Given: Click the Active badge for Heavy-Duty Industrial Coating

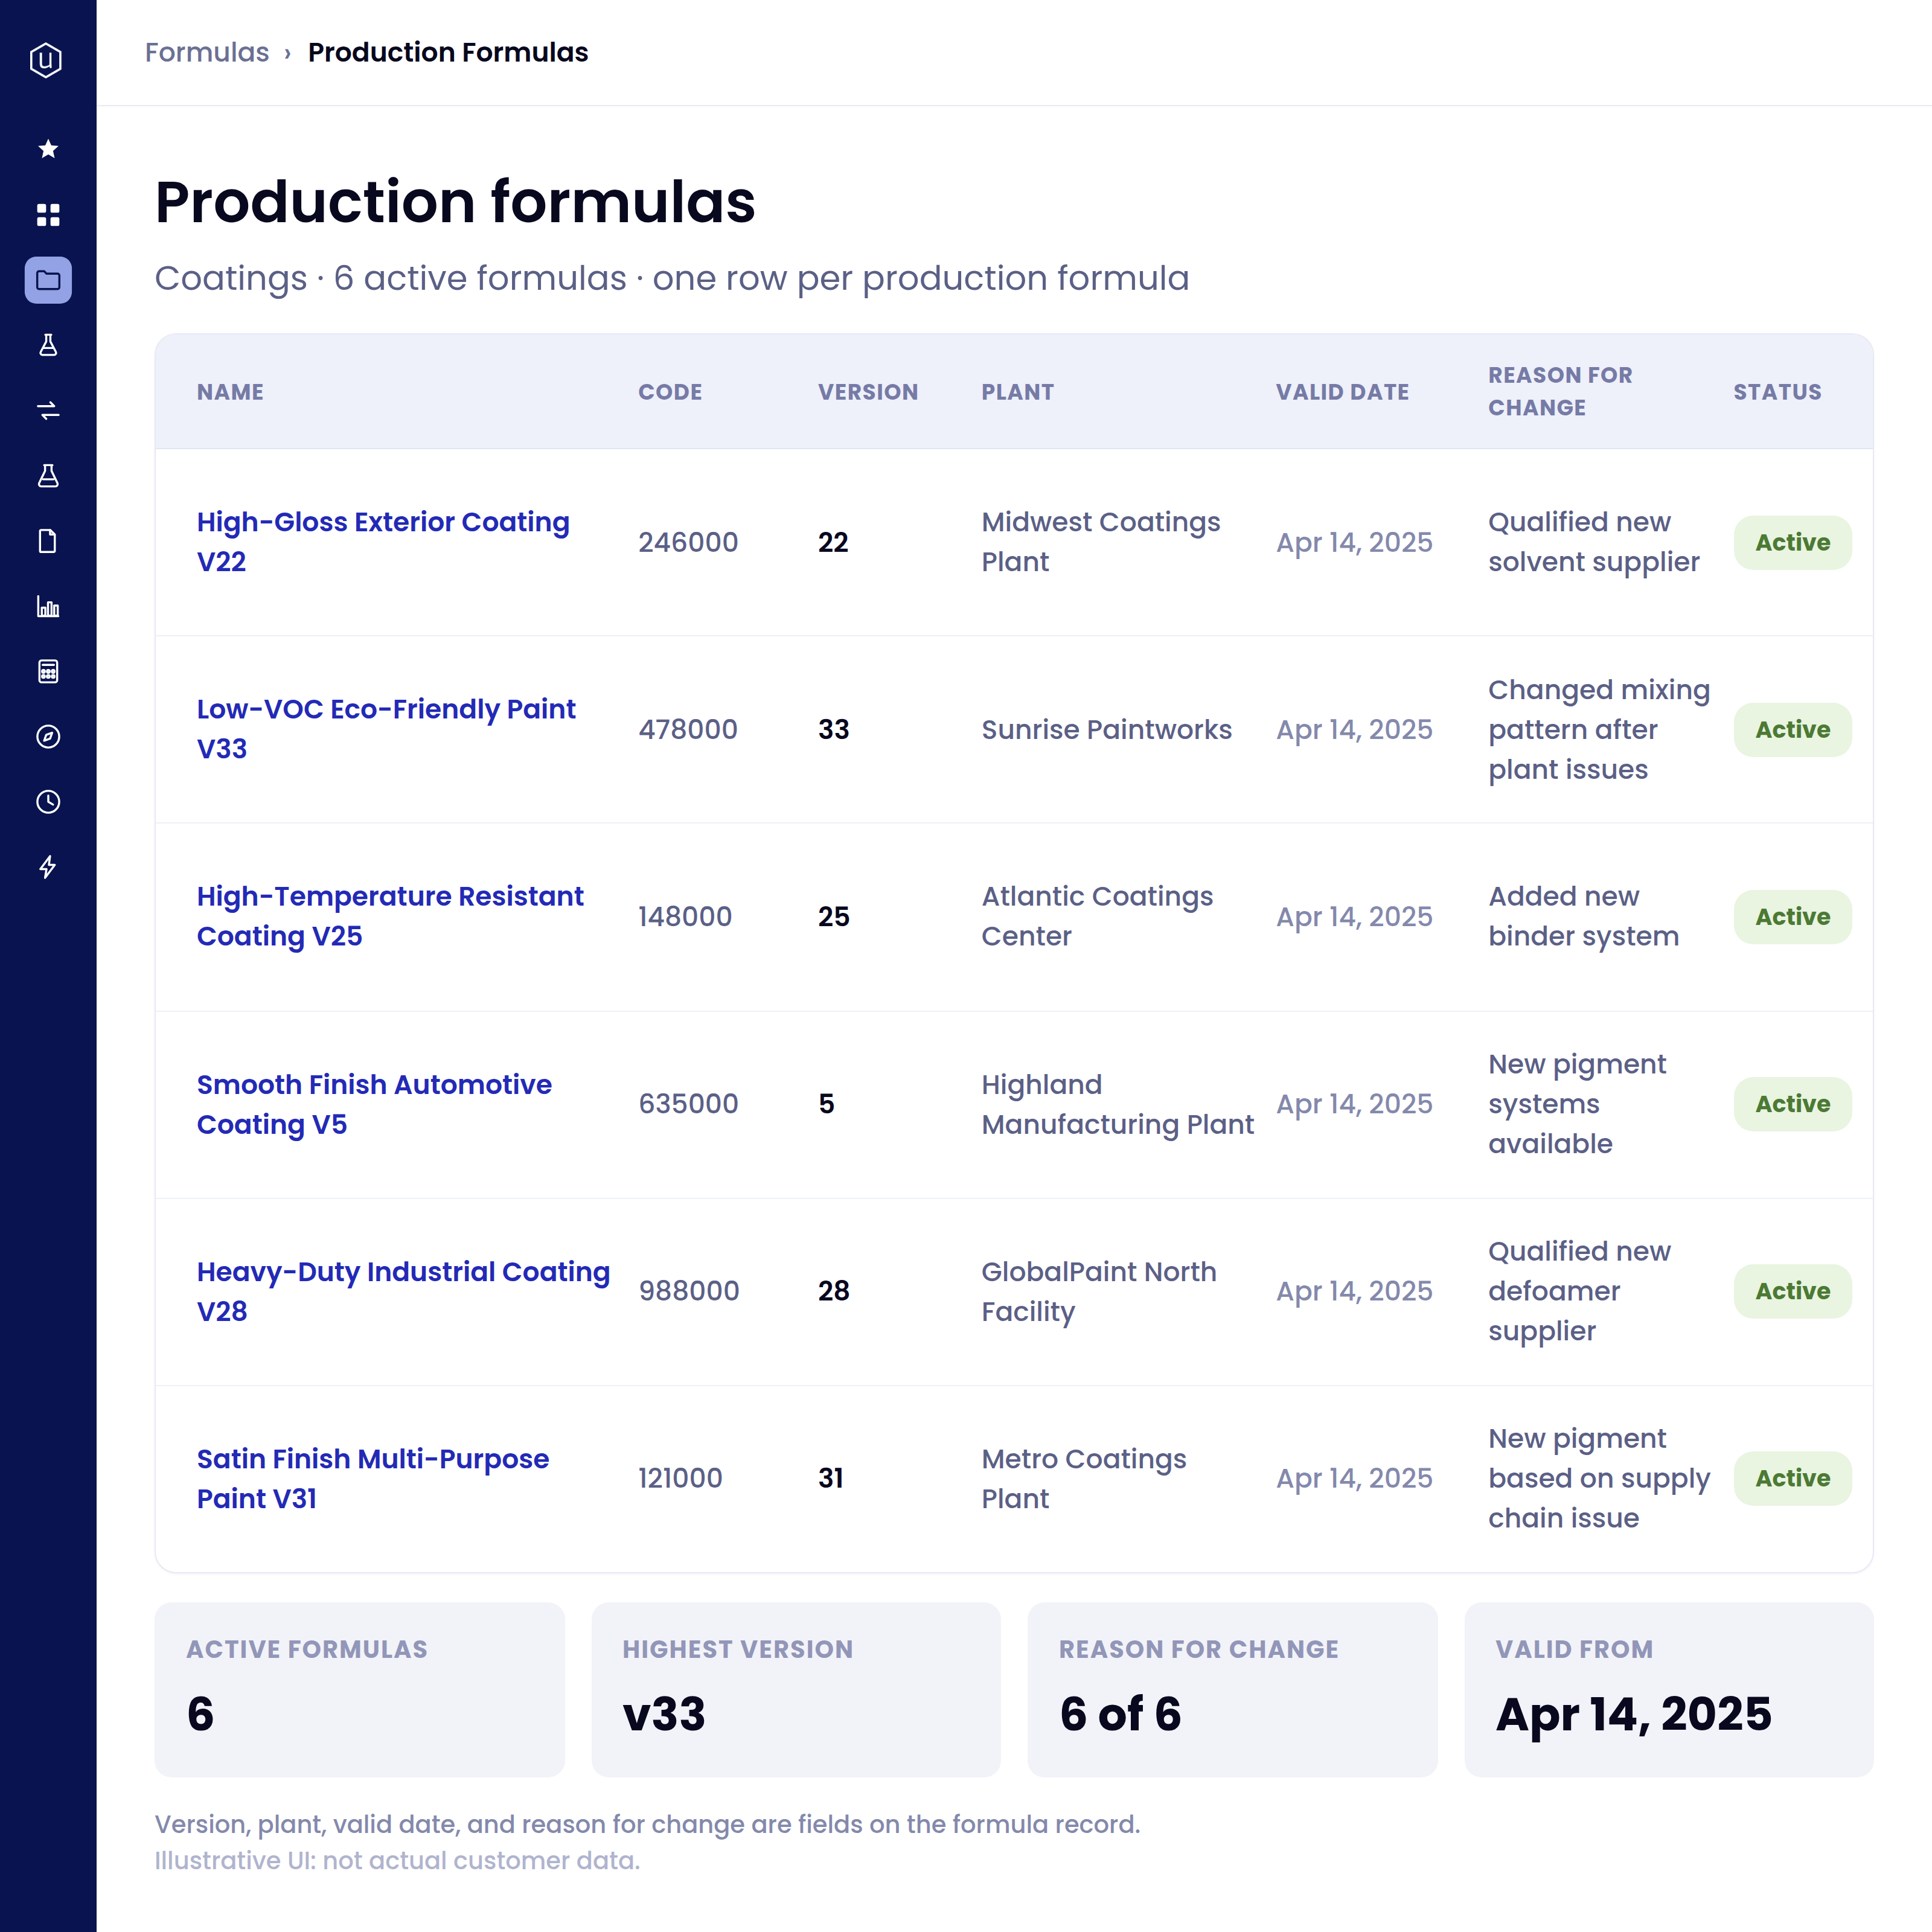Looking at the screenshot, I should pos(1792,1291).
